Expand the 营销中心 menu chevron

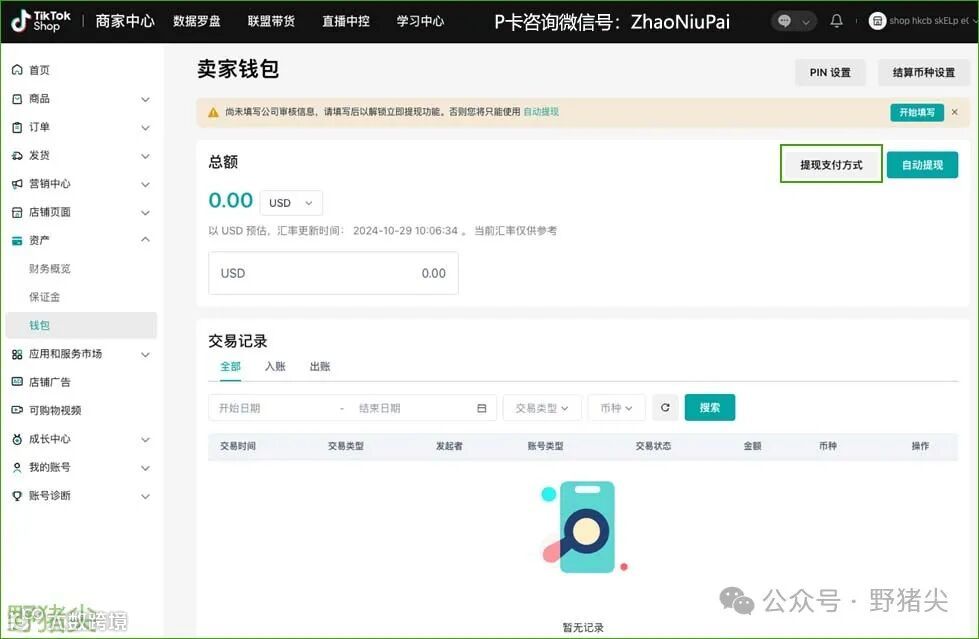pyautogui.click(x=145, y=184)
